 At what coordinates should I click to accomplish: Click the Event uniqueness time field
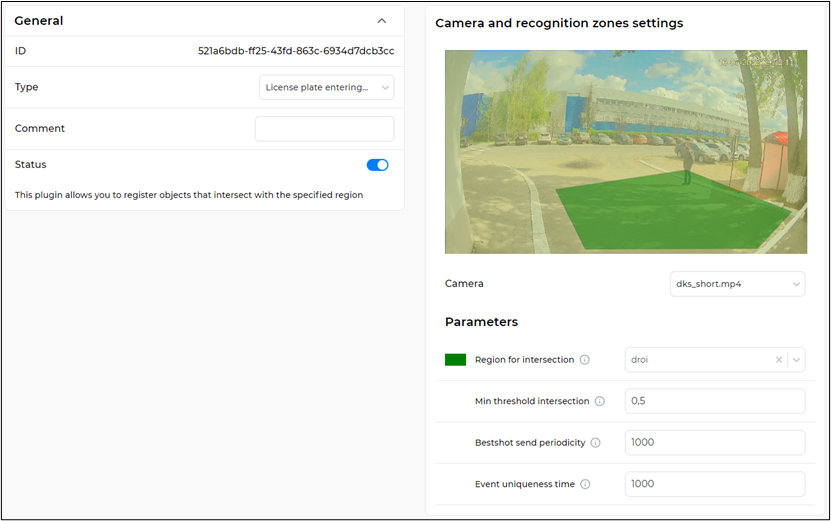point(715,484)
